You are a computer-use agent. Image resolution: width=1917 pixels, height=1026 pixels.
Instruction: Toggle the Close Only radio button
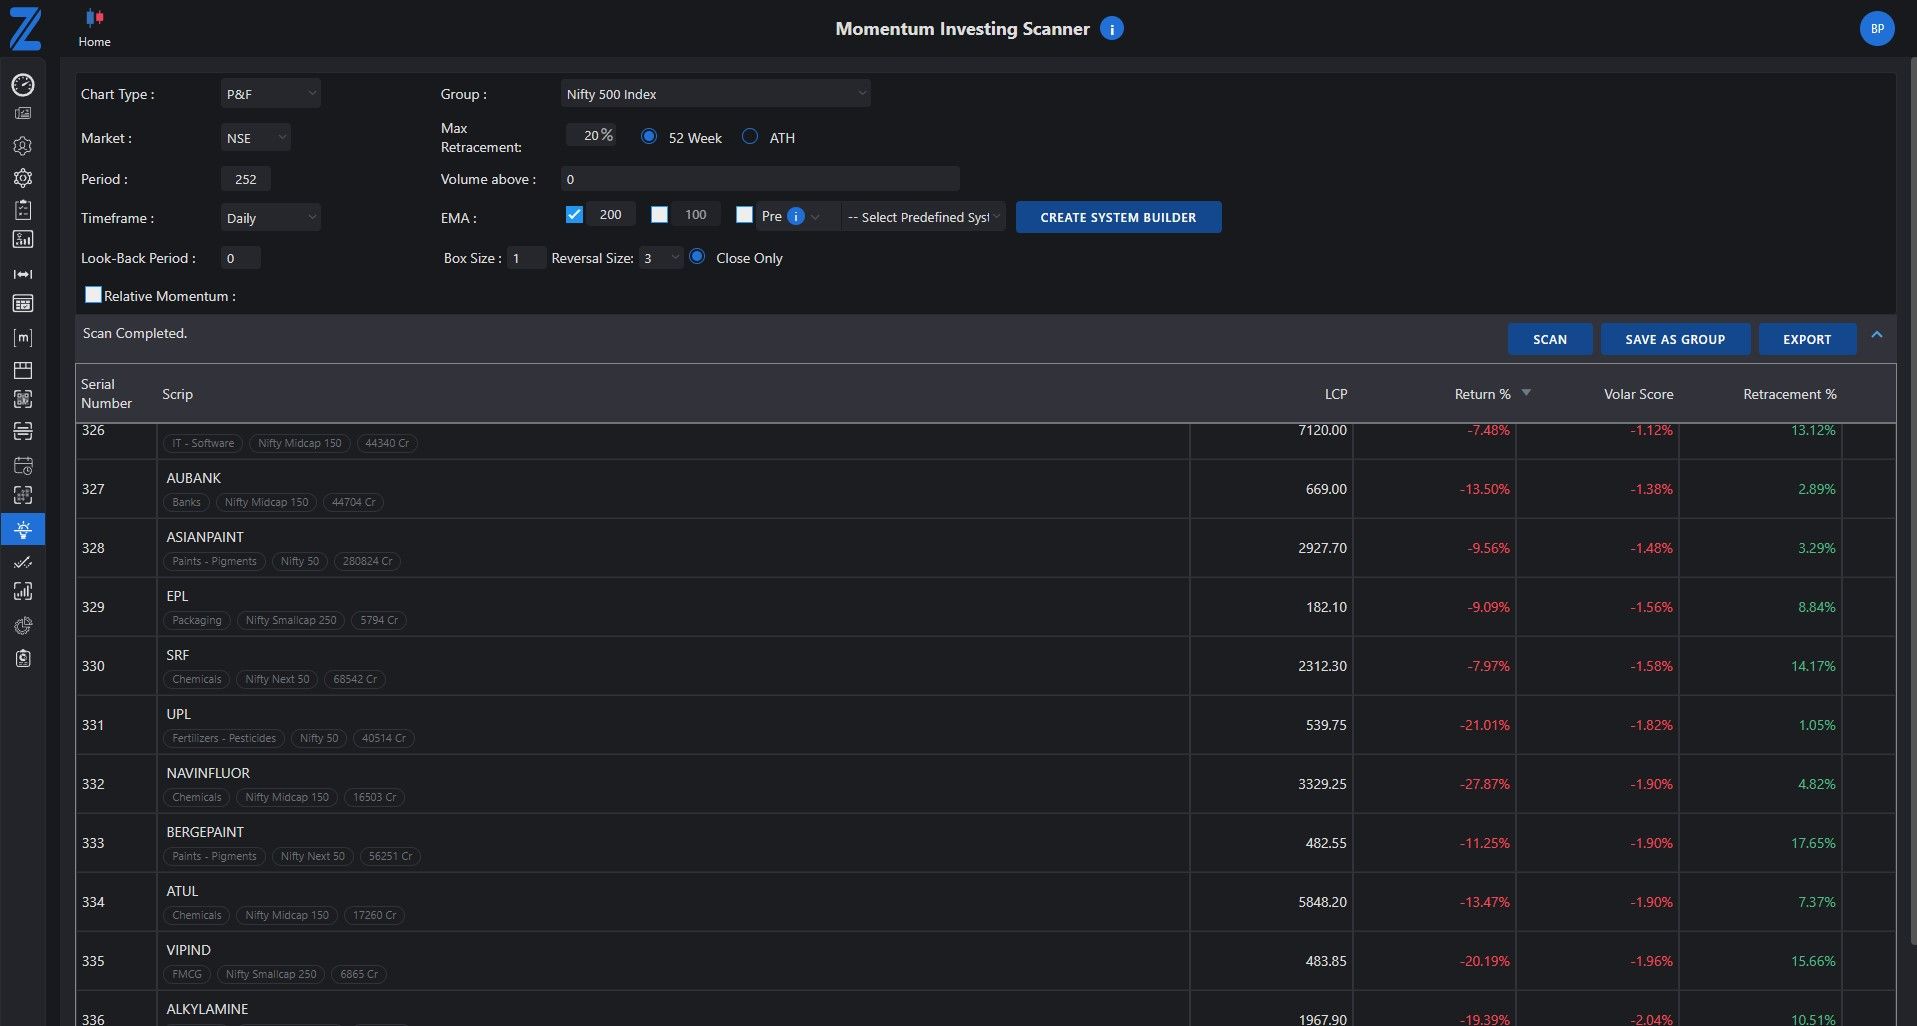697,256
